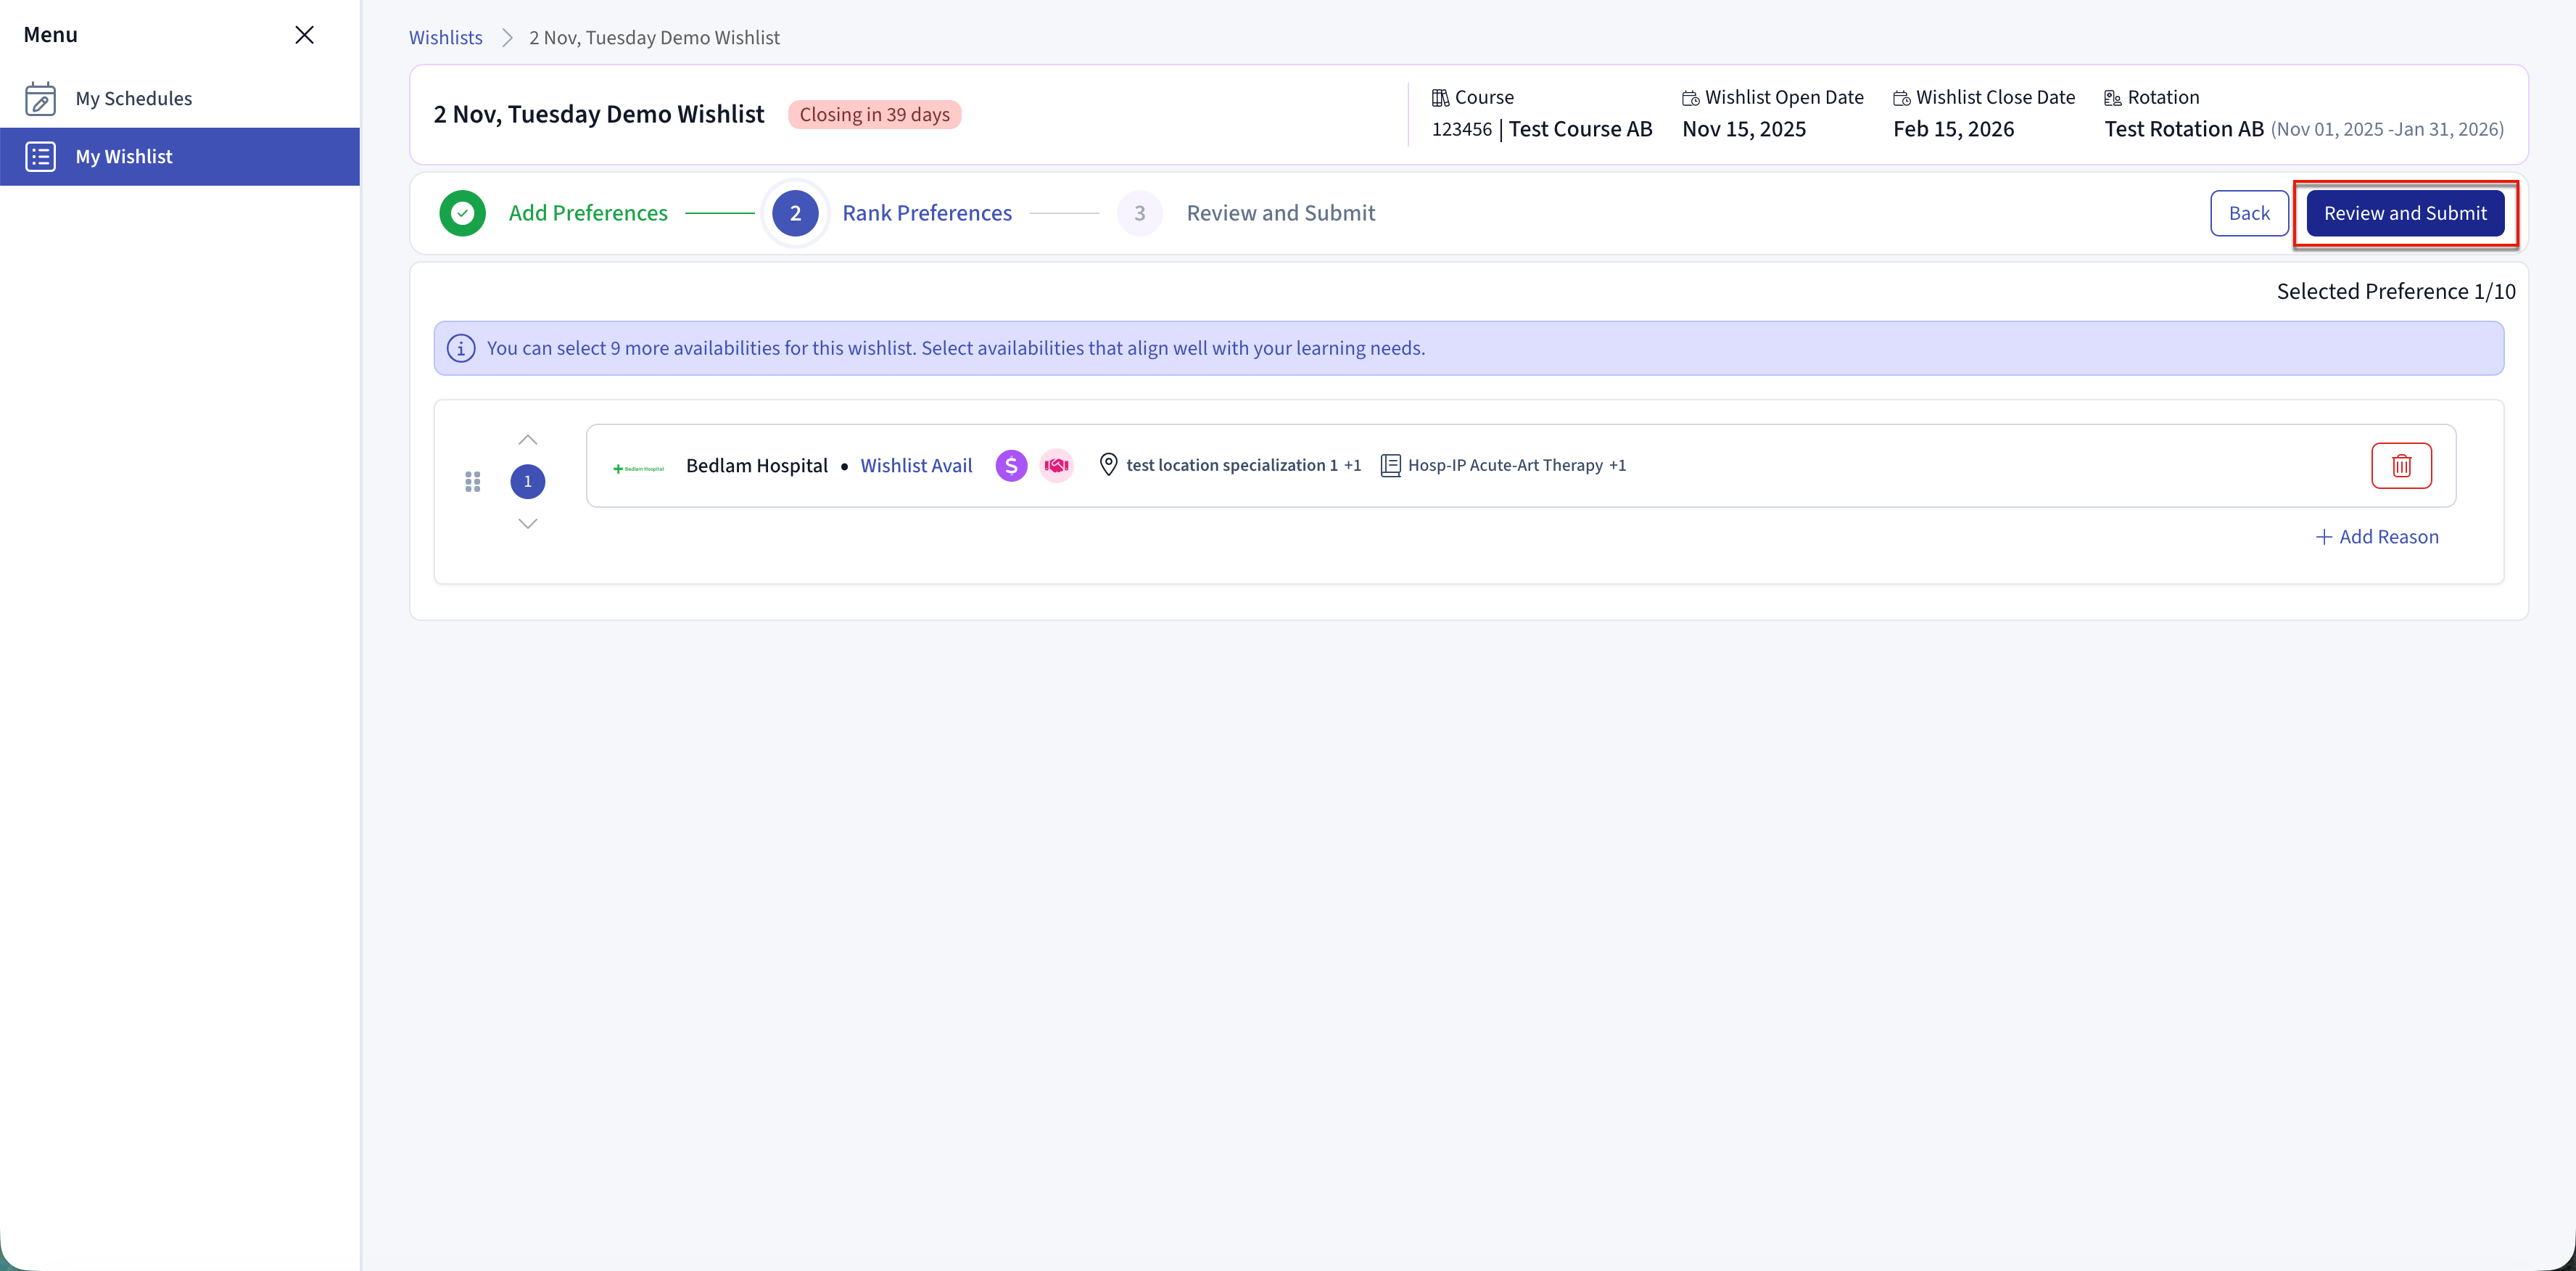
Task: Click the location pin icon
Action: pos(1108,465)
